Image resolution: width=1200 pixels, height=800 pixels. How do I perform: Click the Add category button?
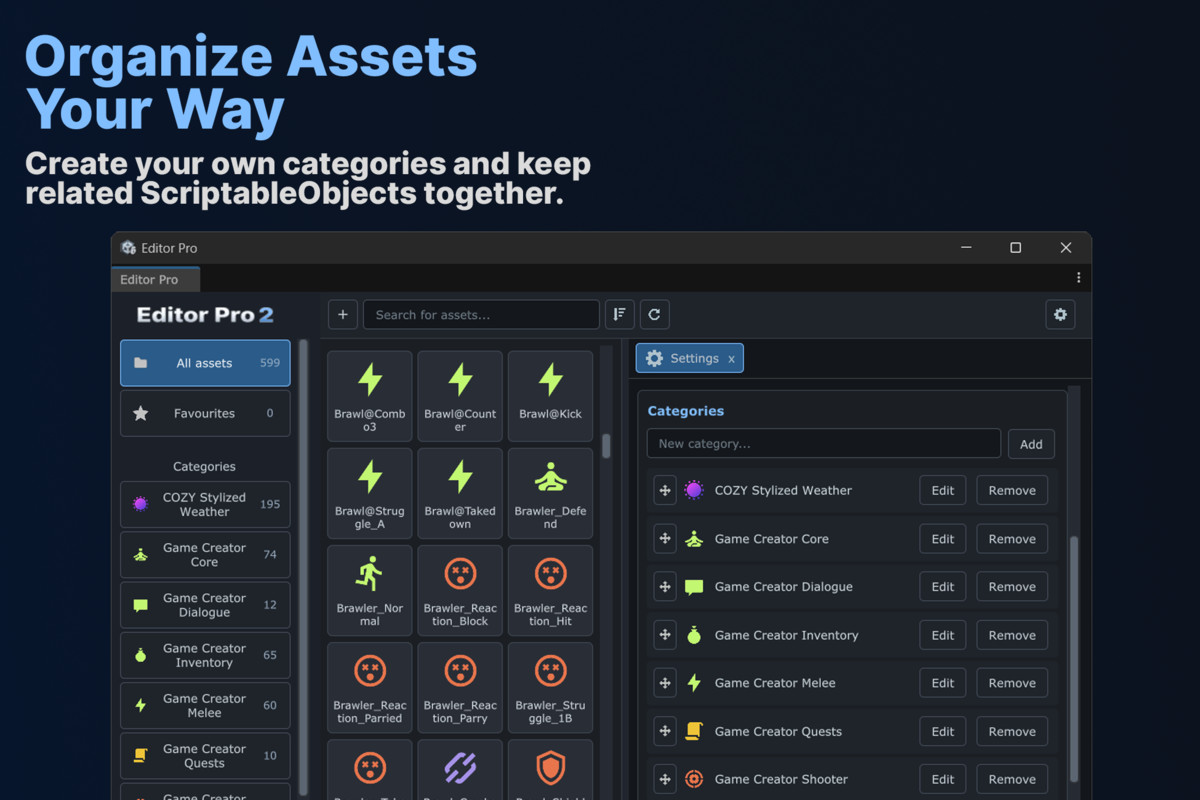pyautogui.click(x=1031, y=444)
